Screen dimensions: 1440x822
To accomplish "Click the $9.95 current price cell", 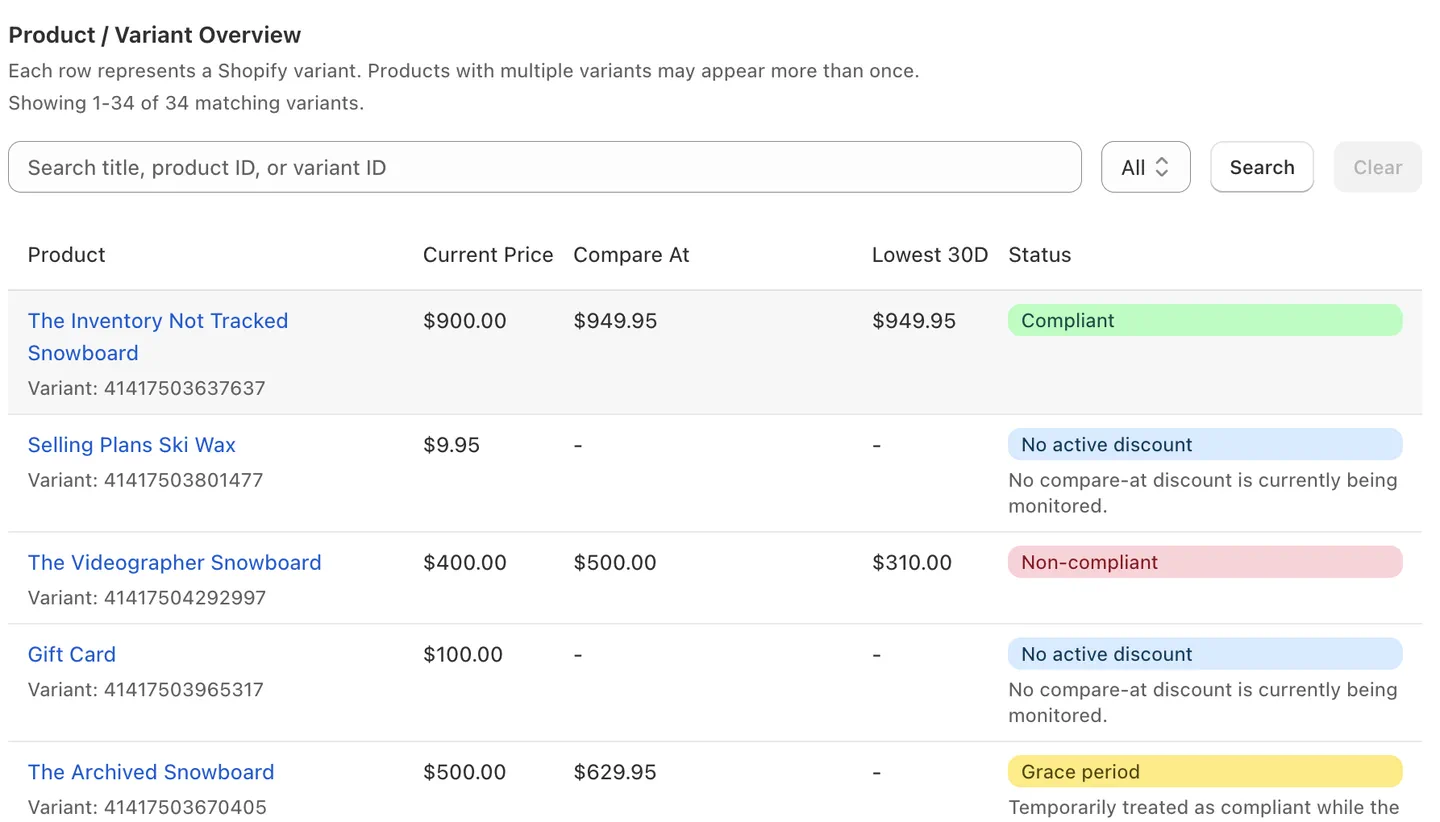I will (x=452, y=445).
